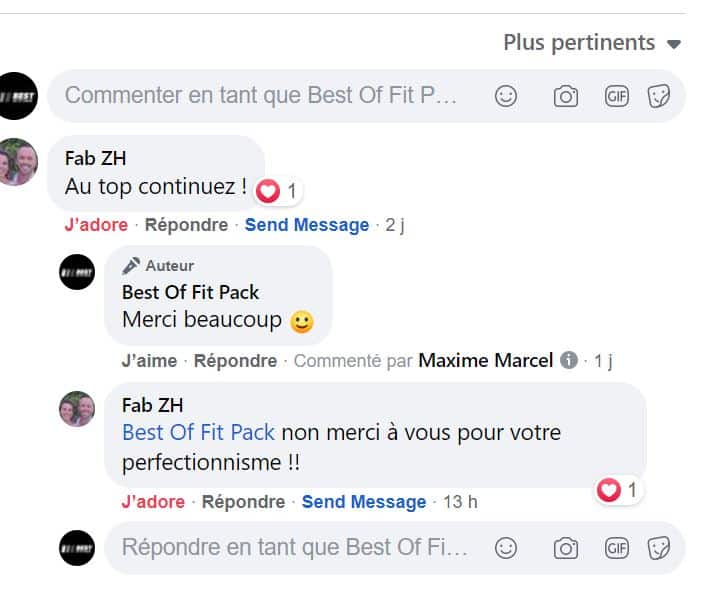Attach a photo in the reply box
The width and height of the screenshot is (704, 590).
tap(566, 548)
